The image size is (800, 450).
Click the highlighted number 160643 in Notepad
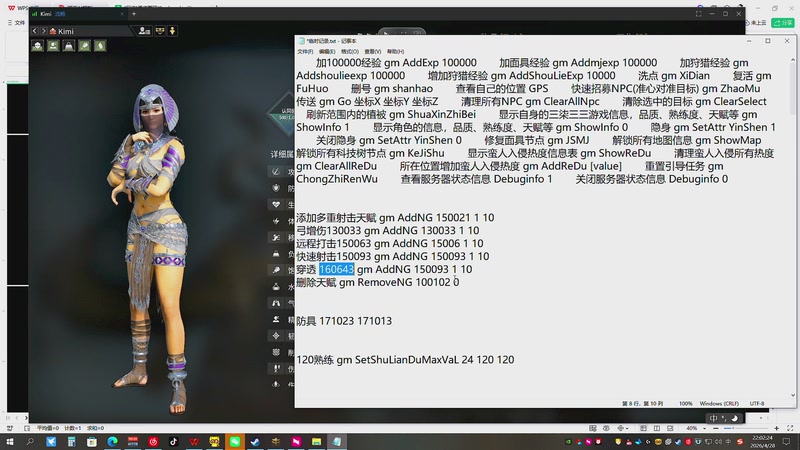coord(336,269)
